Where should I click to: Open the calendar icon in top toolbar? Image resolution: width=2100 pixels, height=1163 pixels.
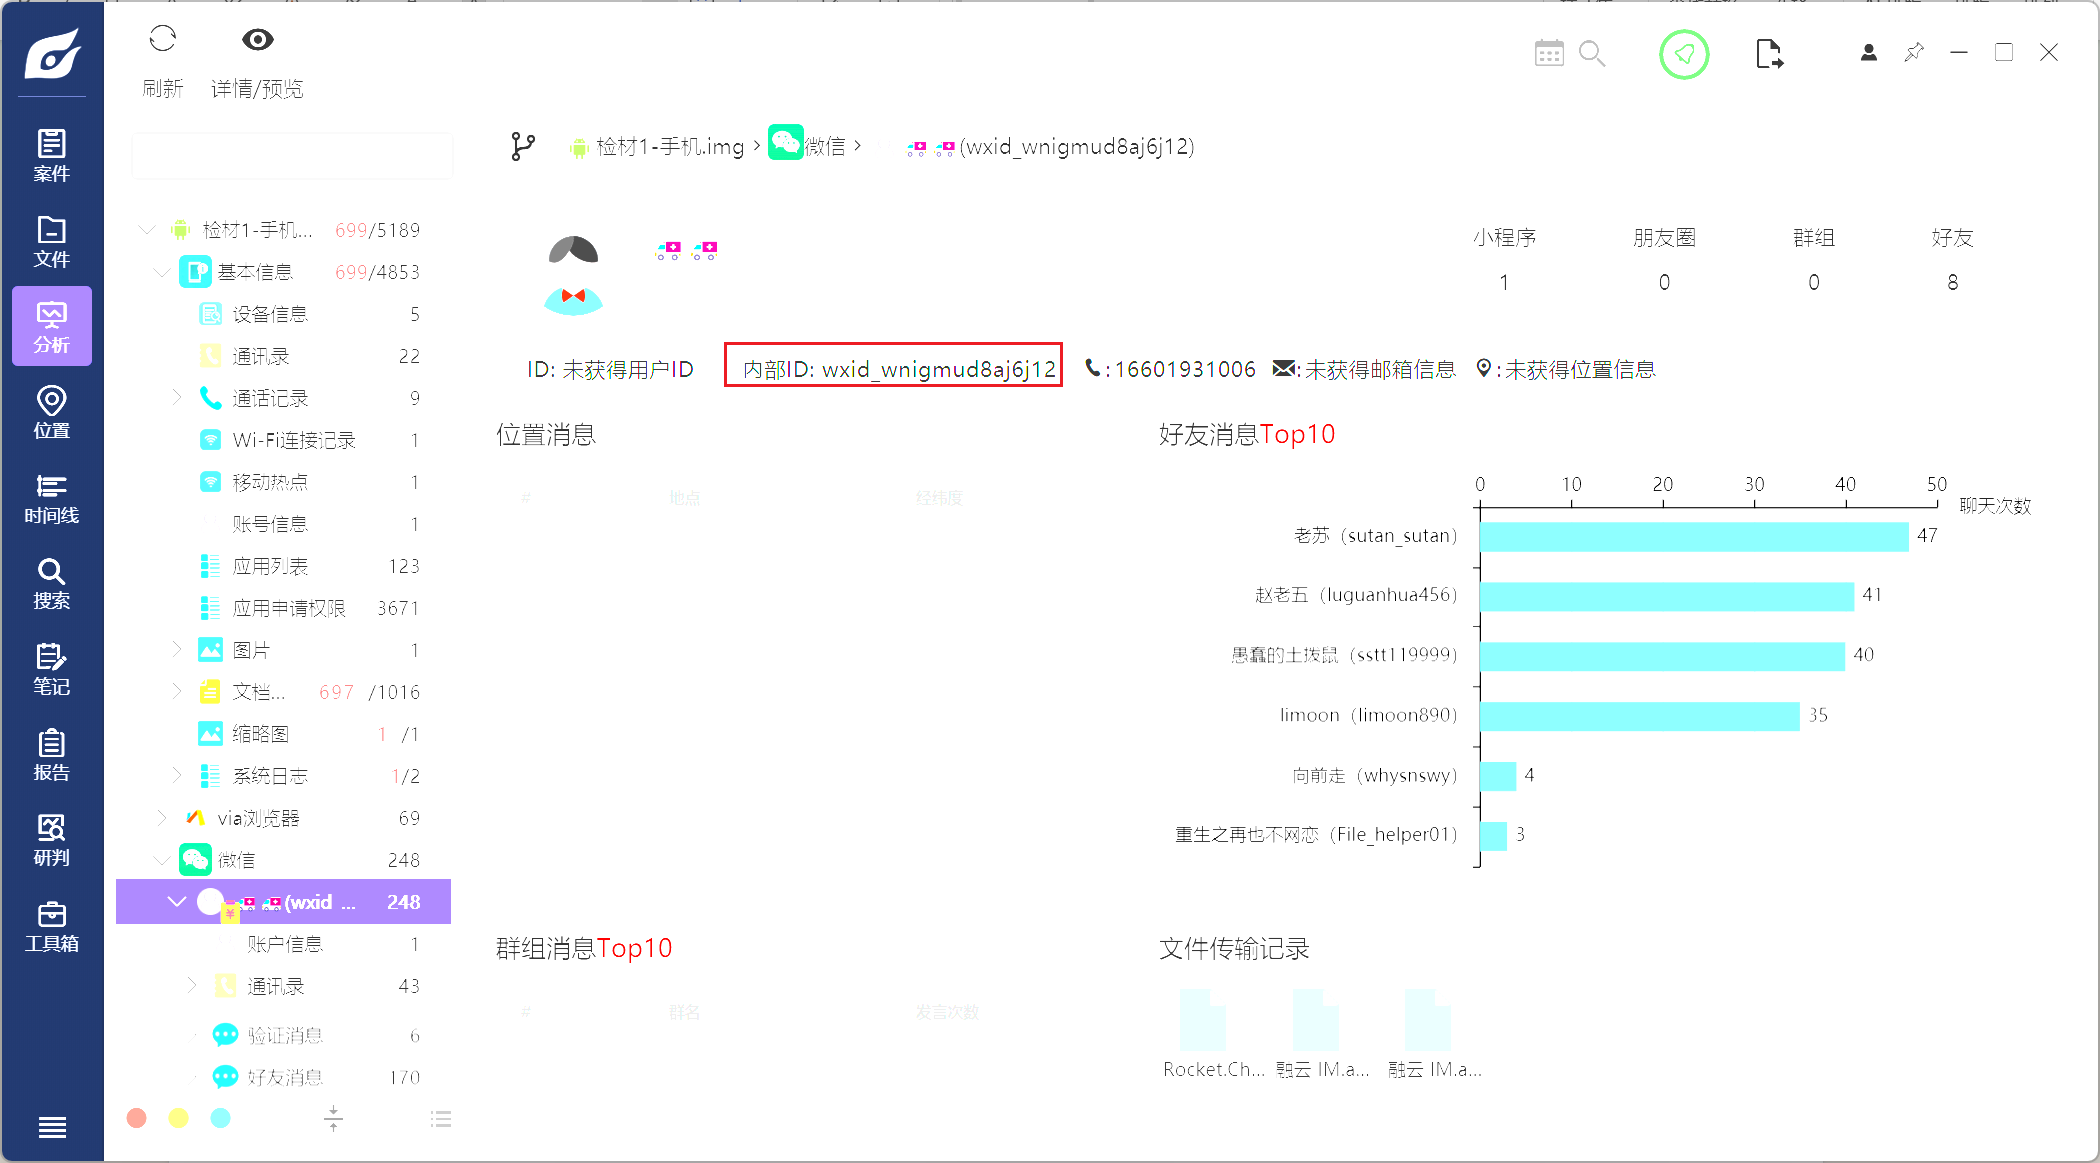(x=1548, y=53)
